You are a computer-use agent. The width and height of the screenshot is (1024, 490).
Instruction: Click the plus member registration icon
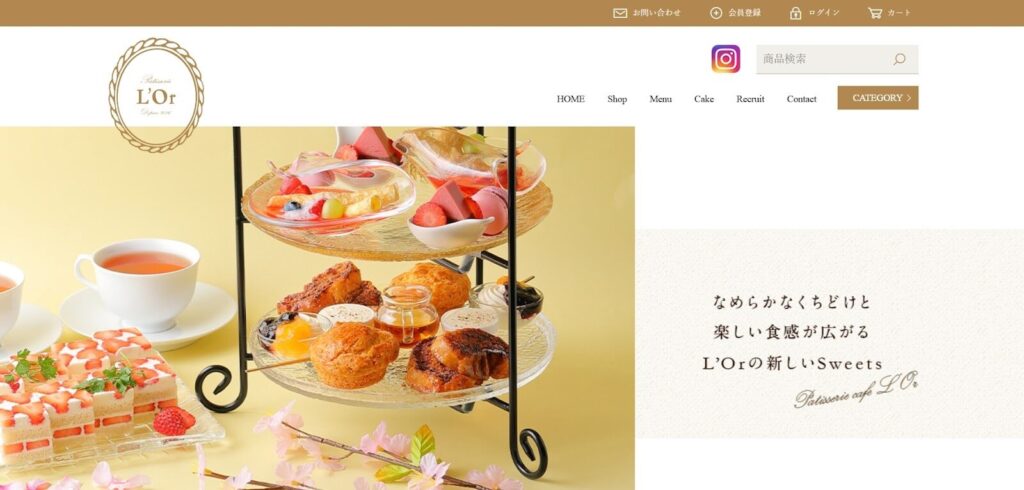[x=716, y=13]
